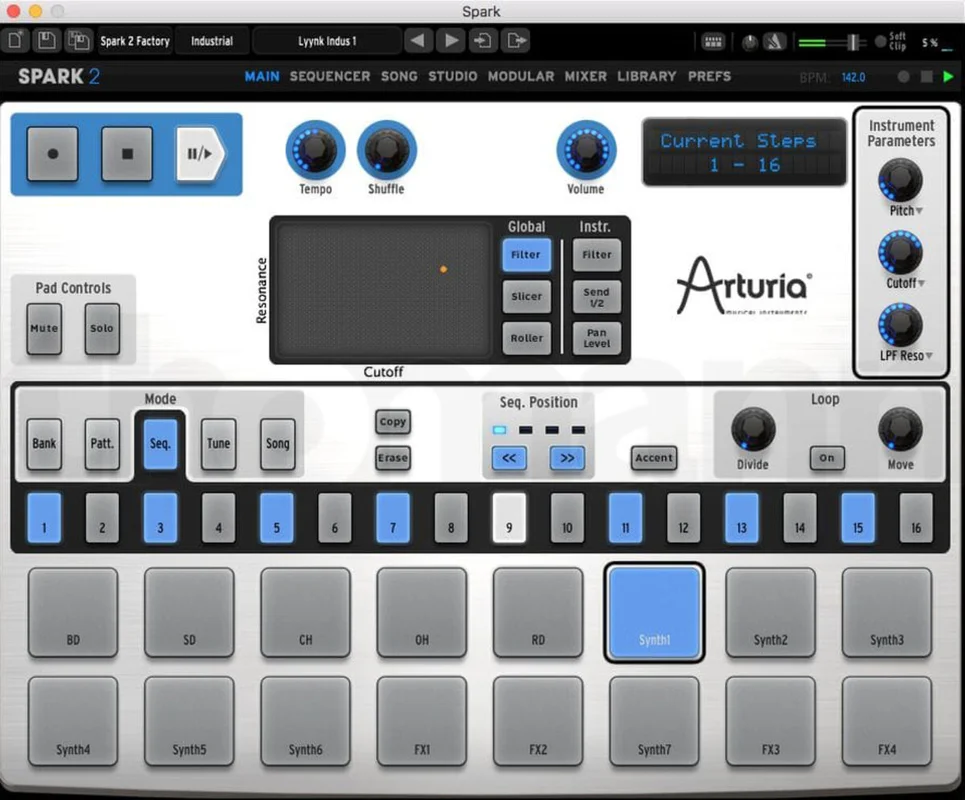
Task: Click the new project icon in top toolbar
Action: tap(15, 41)
